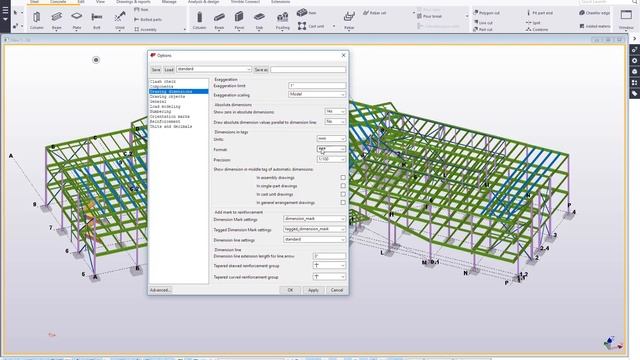Switch to the Edit ribbon tab
Image resolution: width=640 pixels, height=360 pixels.
(x=81, y=2)
